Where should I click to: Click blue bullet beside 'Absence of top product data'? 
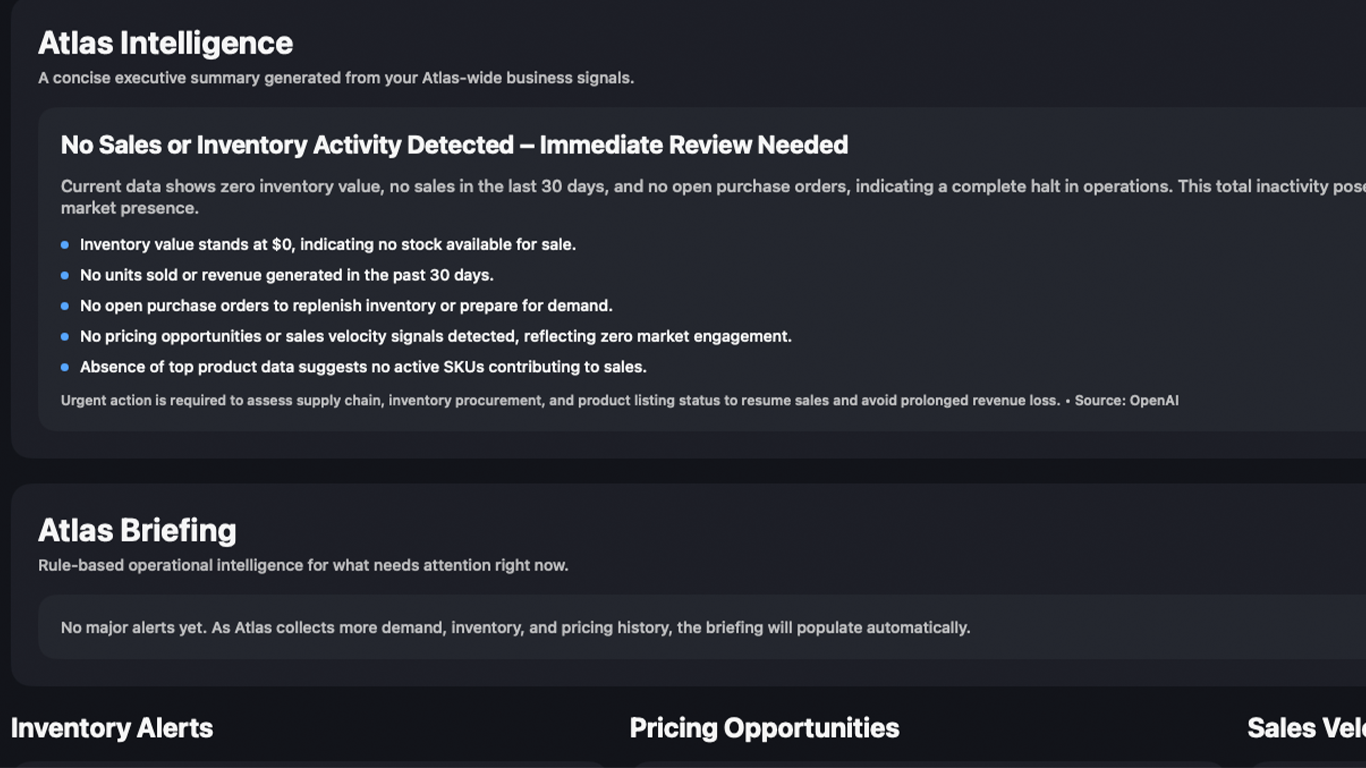point(65,367)
